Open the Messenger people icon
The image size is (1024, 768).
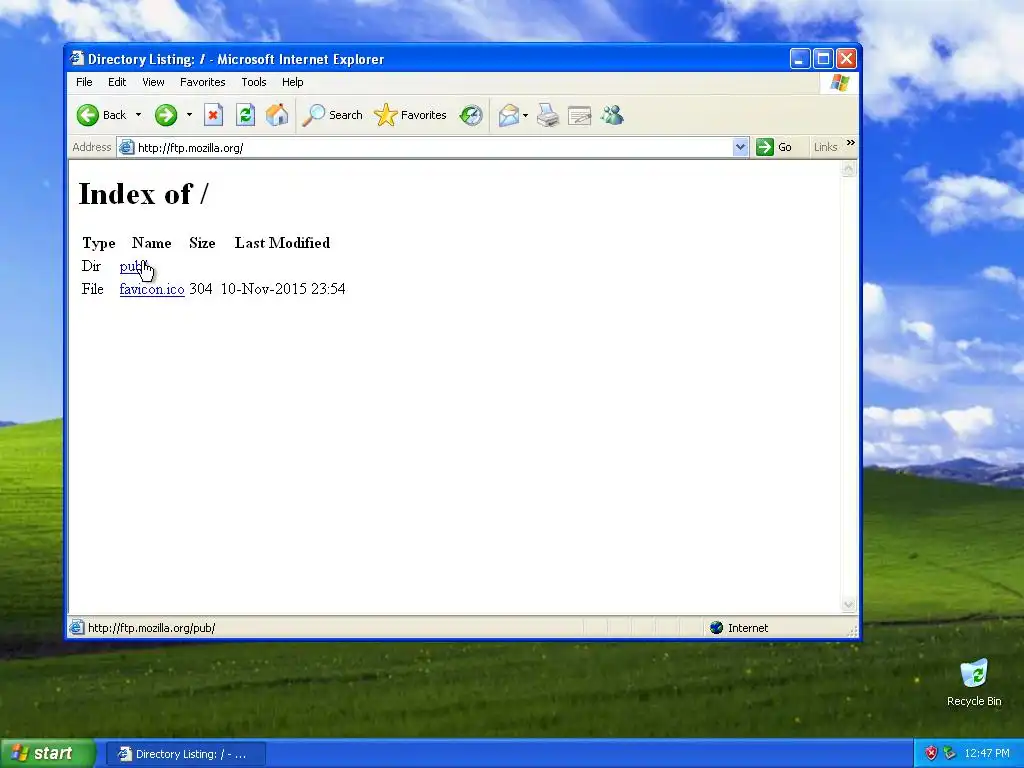tap(612, 115)
